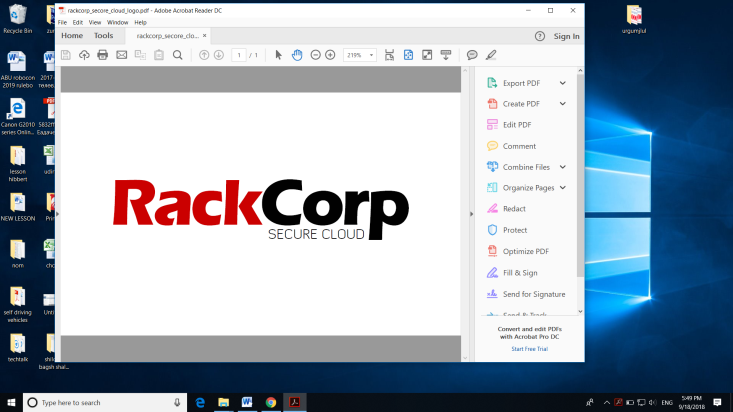Image resolution: width=733 pixels, height=412 pixels.
Task: Click the scrolling mode icon by the zoom box
Action: click(x=389, y=55)
